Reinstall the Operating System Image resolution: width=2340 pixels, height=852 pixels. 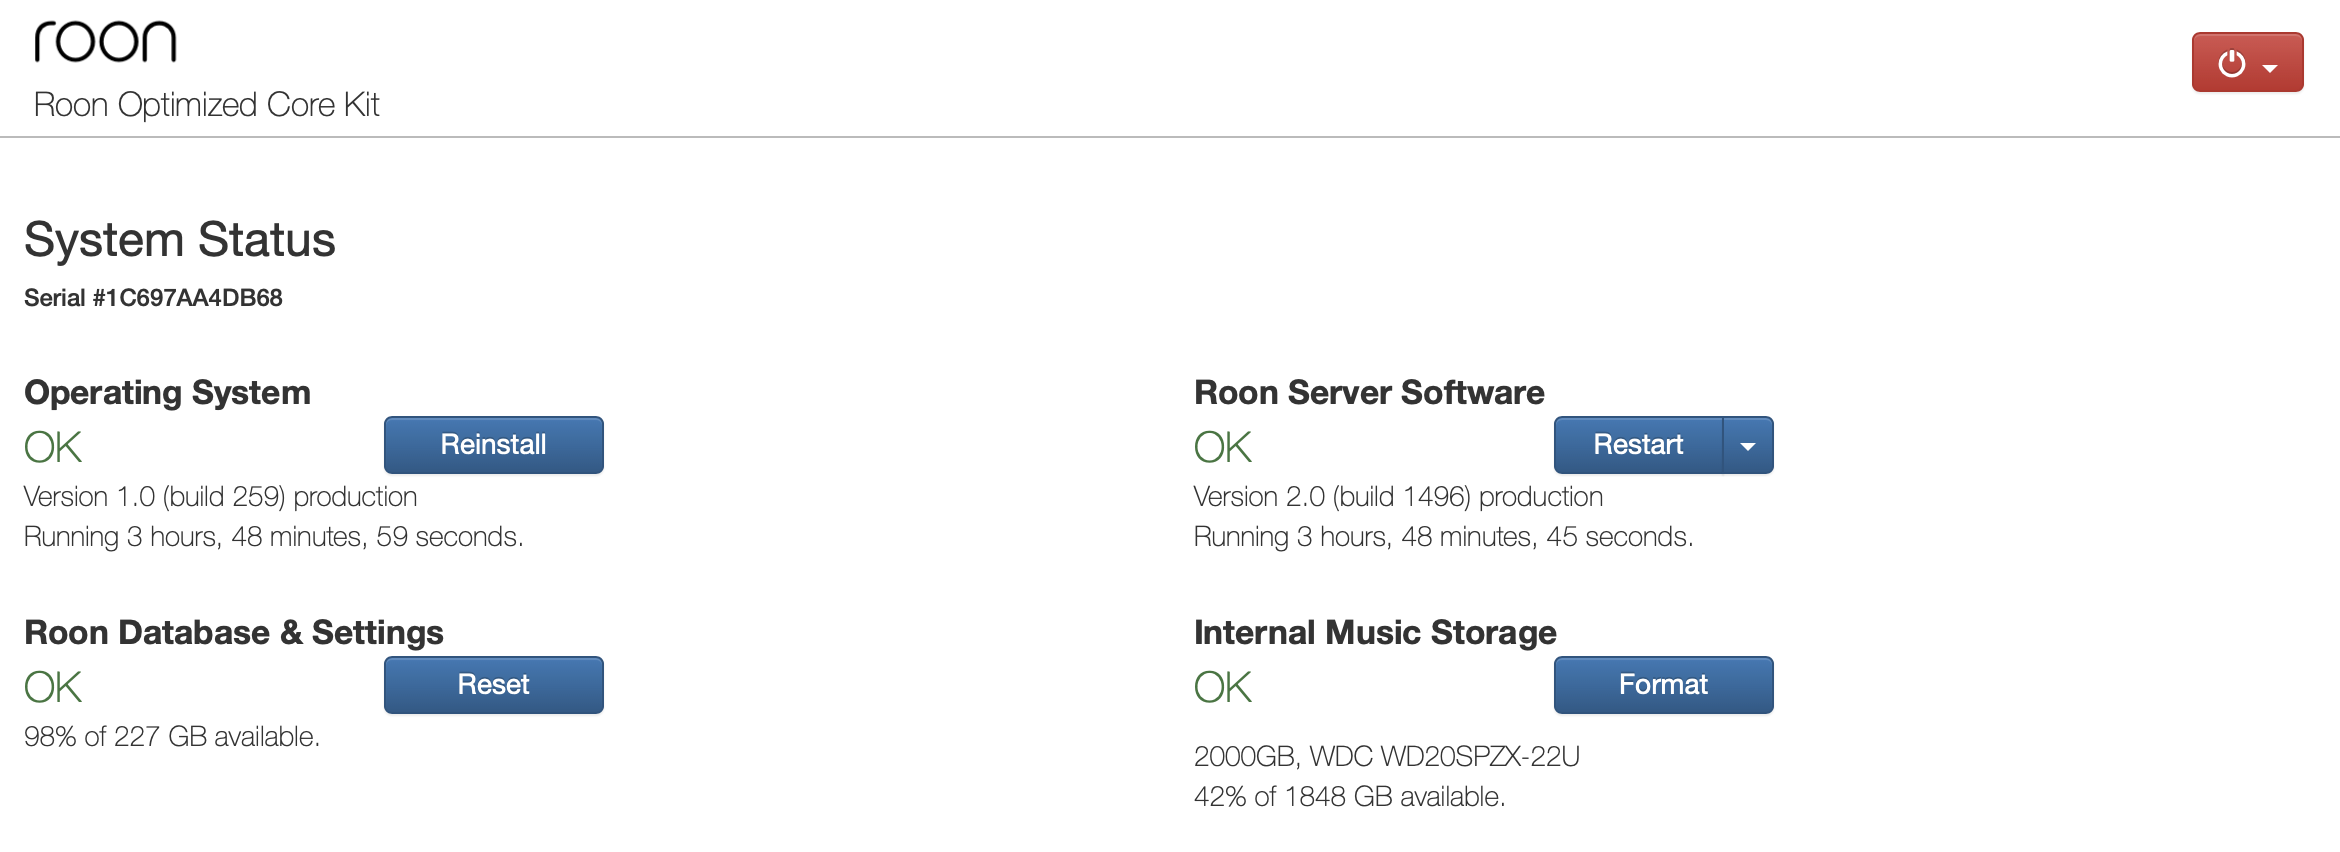pyautogui.click(x=494, y=445)
